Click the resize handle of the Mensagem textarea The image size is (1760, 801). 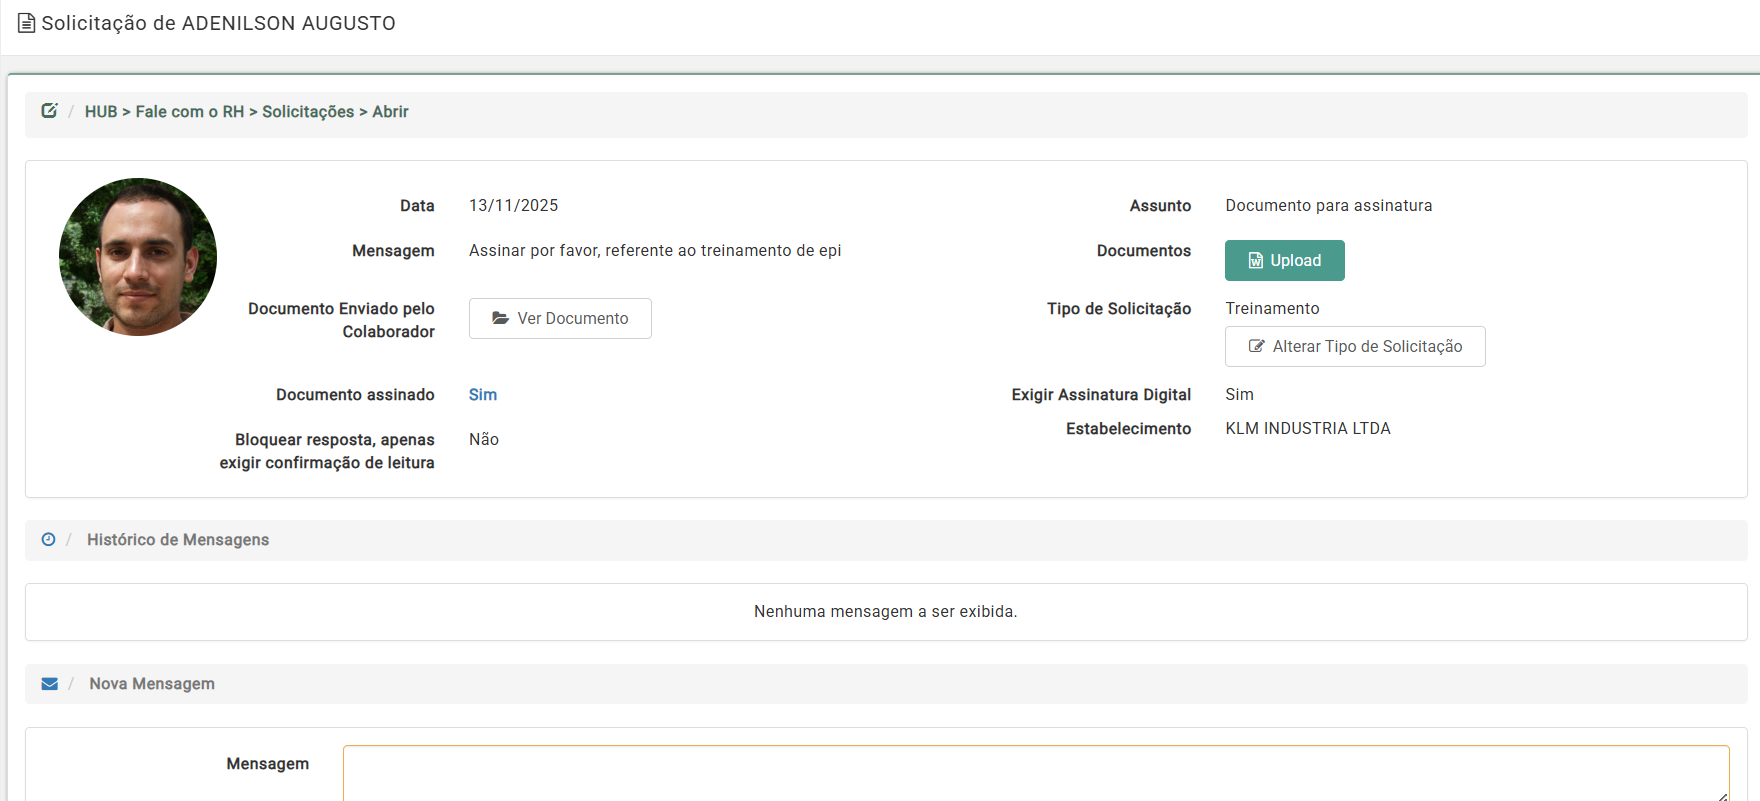(1721, 794)
